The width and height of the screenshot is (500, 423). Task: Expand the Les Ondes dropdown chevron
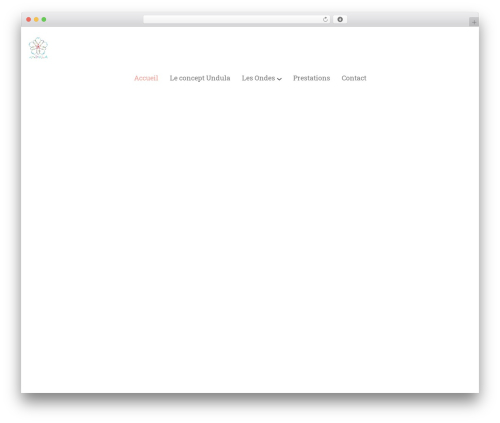[x=279, y=79]
